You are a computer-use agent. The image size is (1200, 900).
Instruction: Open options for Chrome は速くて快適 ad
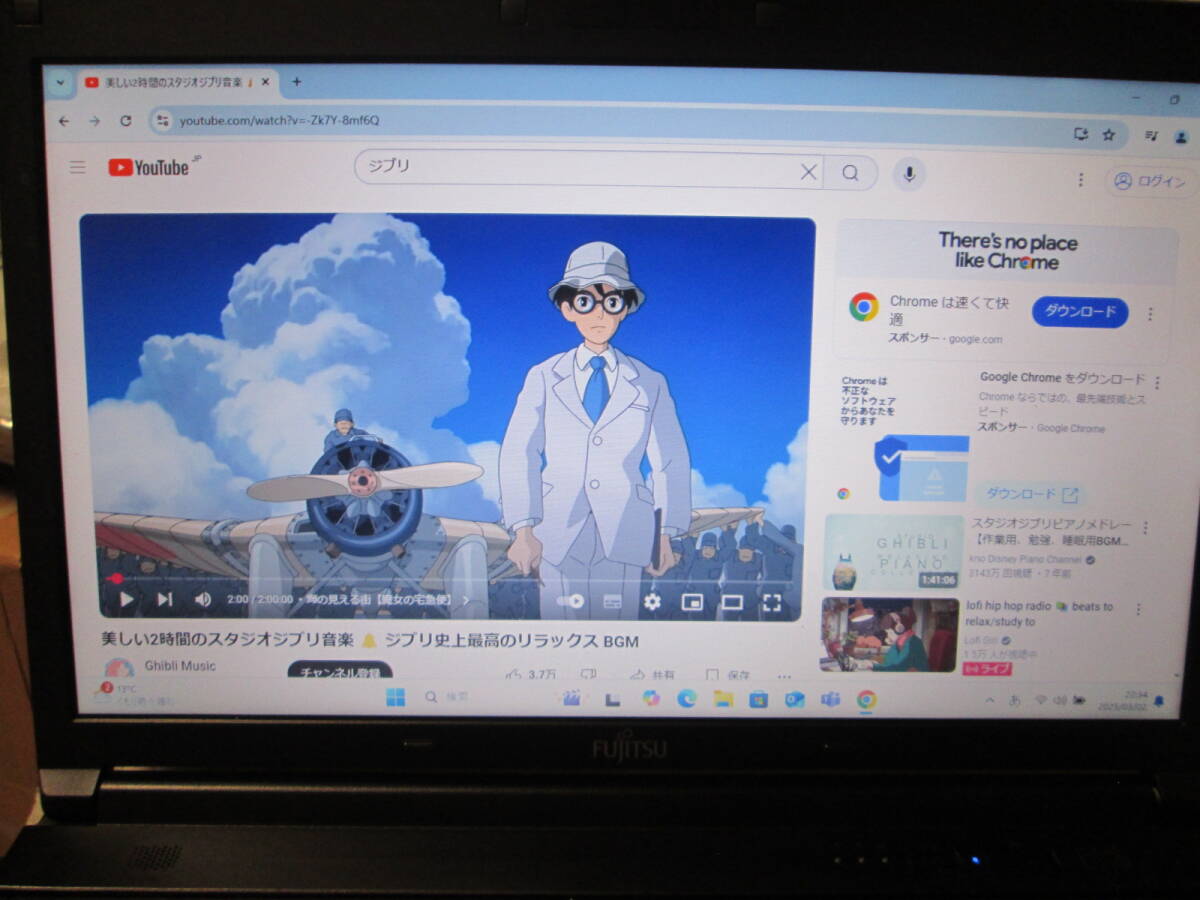tap(1150, 314)
